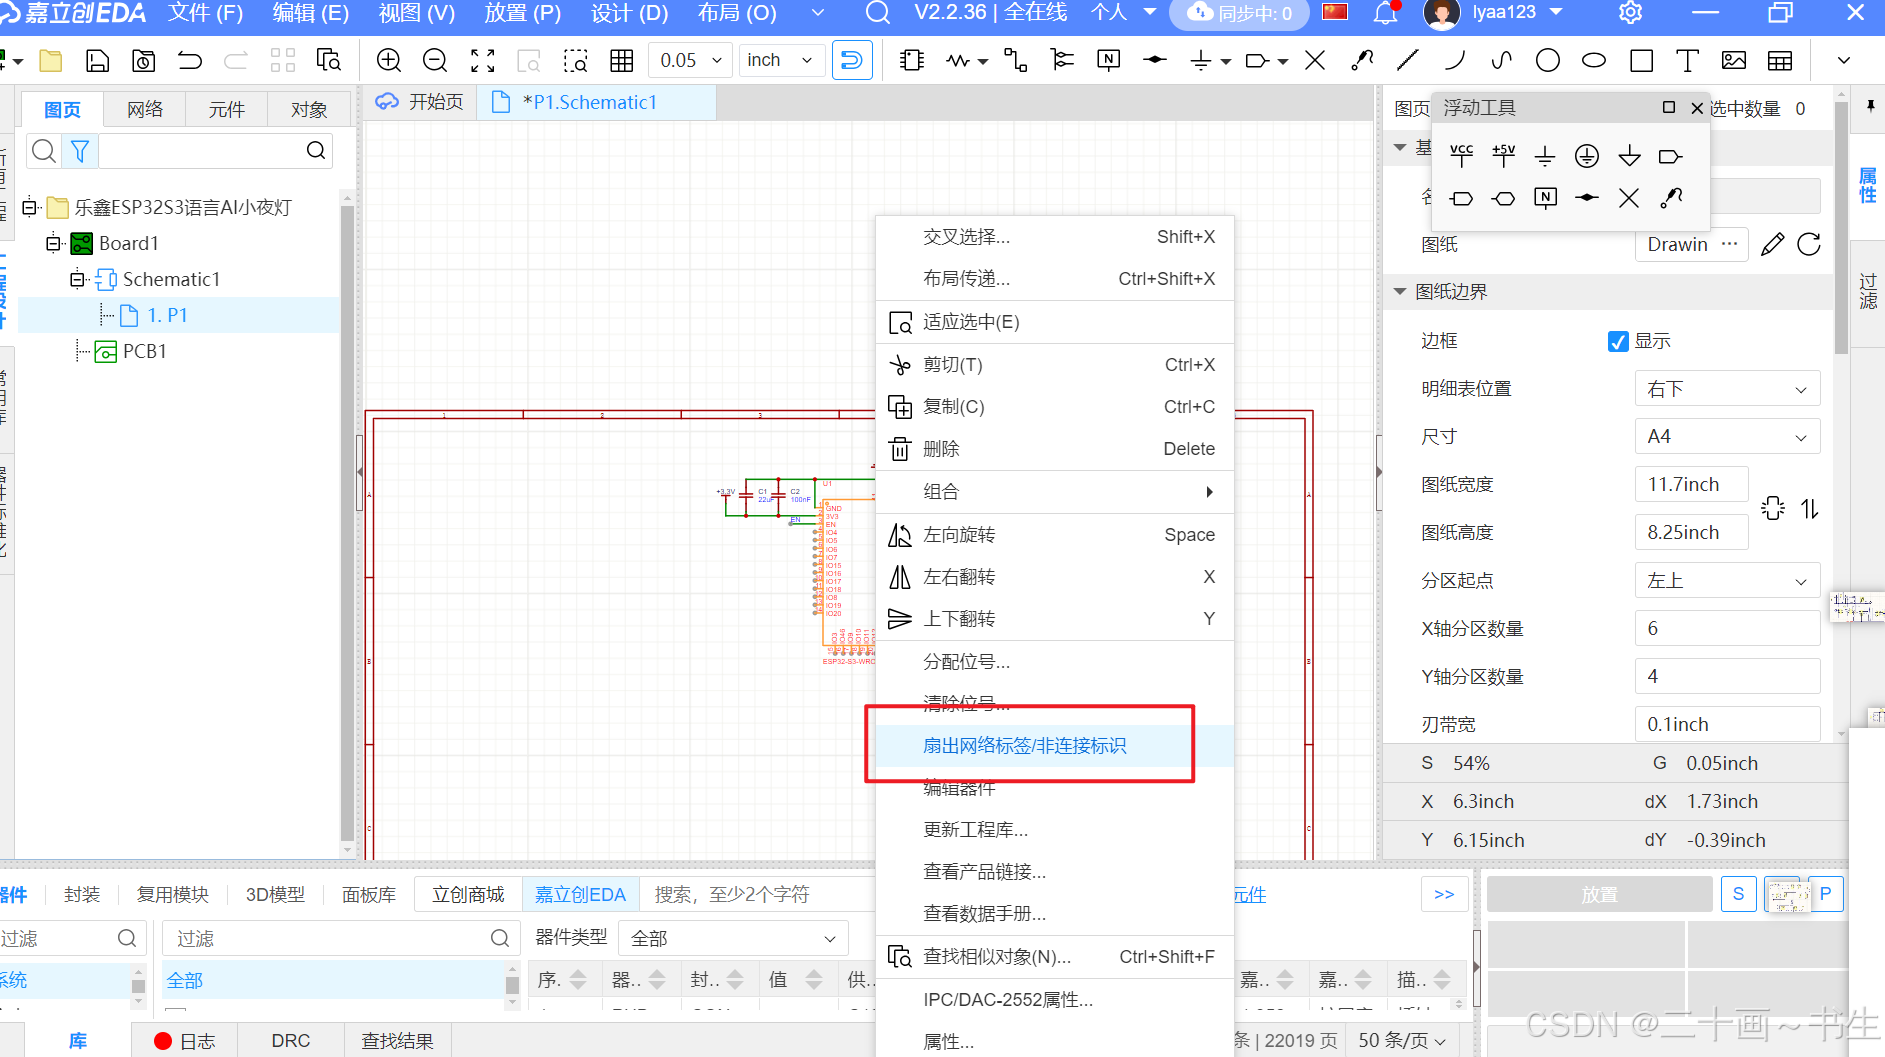Click the refresh icon beside Drawin
1885x1057 pixels.
(1809, 245)
